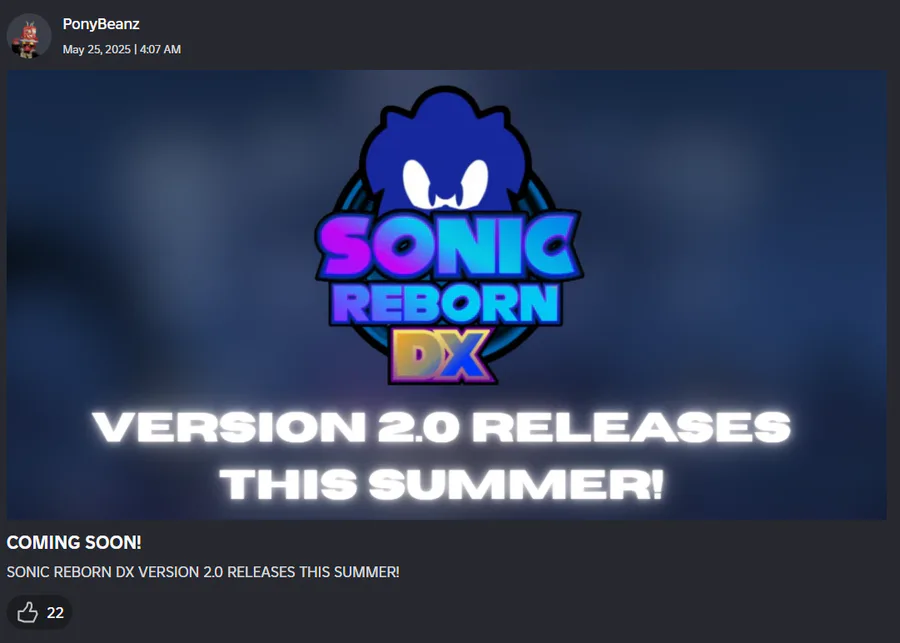Click the thumbs-up like icon
The width and height of the screenshot is (900, 643).
(x=27, y=613)
